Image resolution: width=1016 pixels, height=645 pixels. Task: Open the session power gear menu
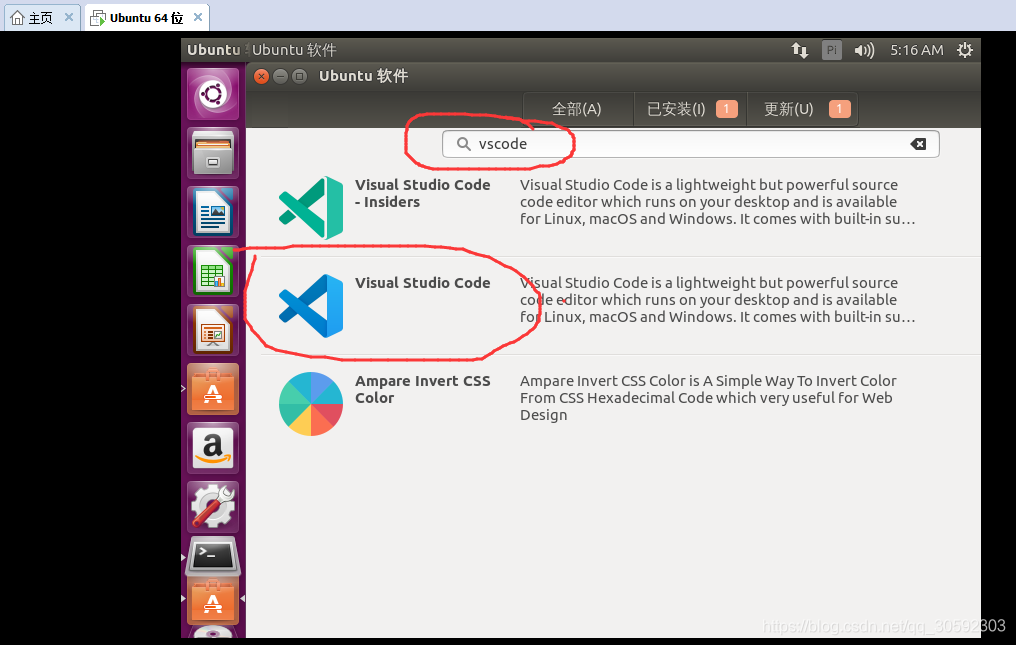pyautogui.click(x=965, y=50)
